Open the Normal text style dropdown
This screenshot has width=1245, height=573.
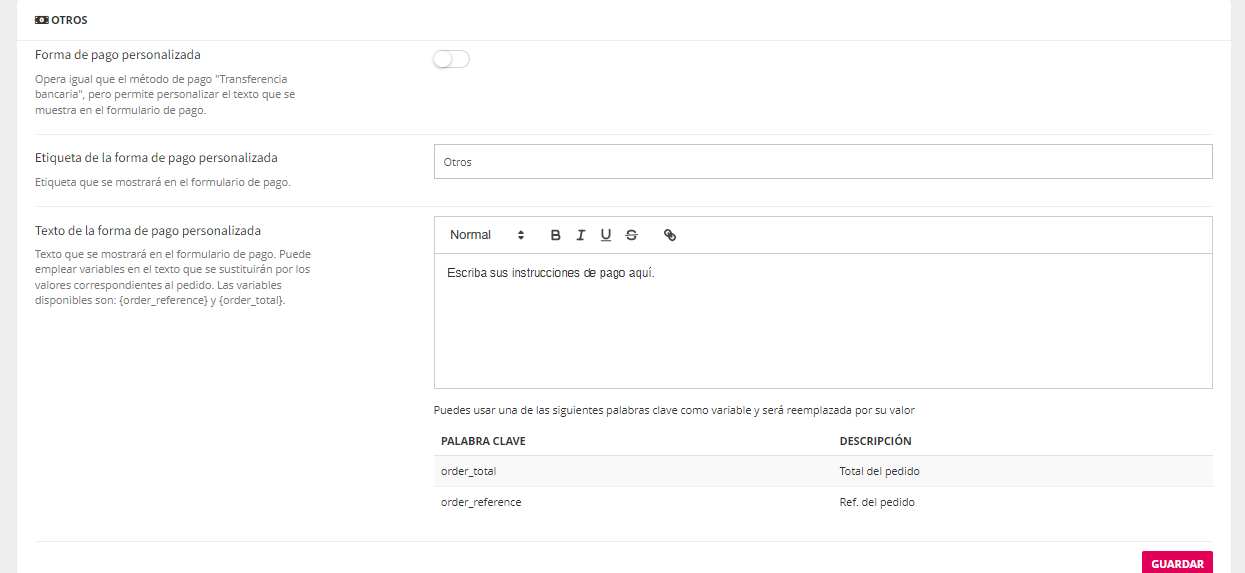[487, 235]
